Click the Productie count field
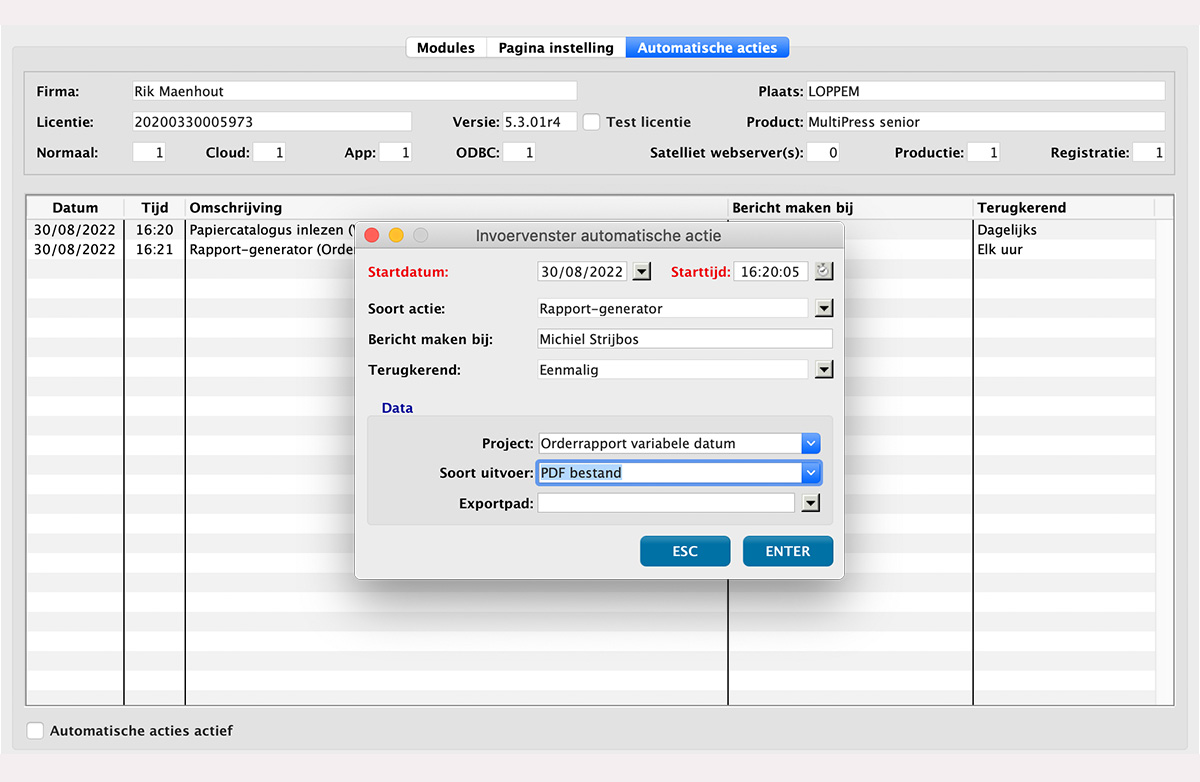The height and width of the screenshot is (782, 1200). 983,153
